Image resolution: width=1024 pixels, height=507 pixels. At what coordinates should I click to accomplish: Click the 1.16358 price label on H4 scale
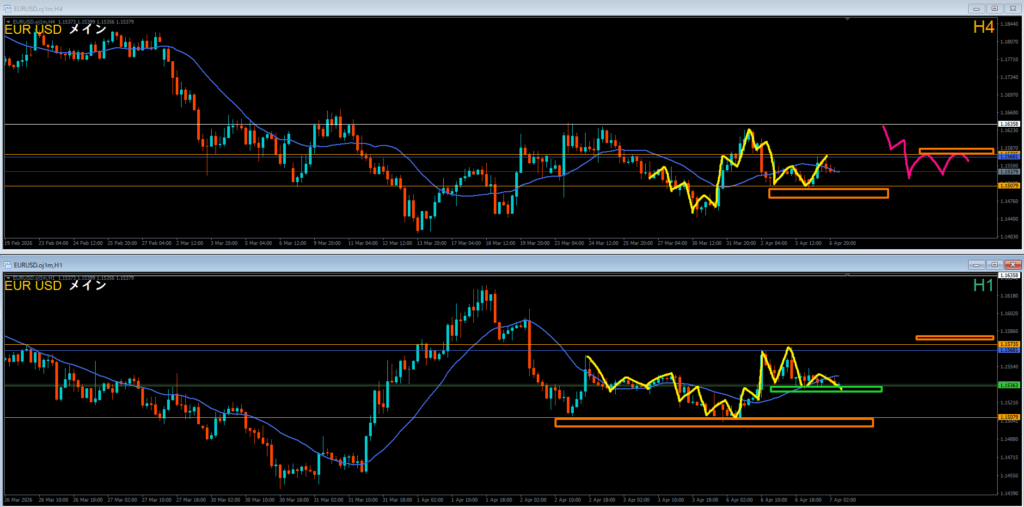pyautogui.click(x=1008, y=125)
